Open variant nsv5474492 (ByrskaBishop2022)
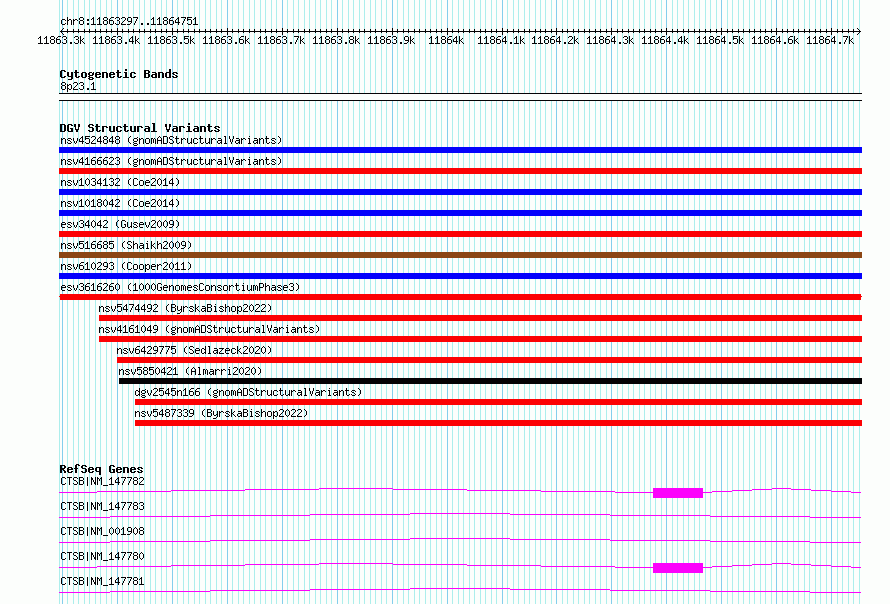 click(185, 308)
